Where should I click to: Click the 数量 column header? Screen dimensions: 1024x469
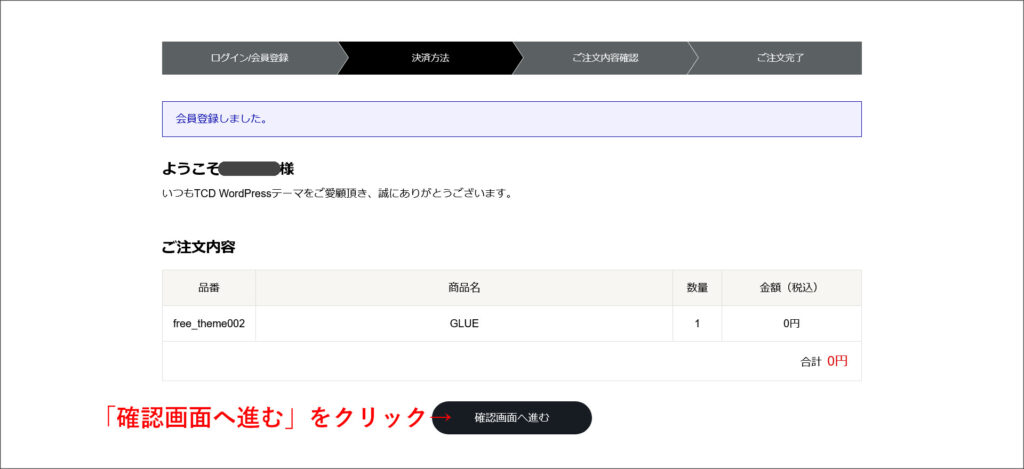tap(697, 288)
